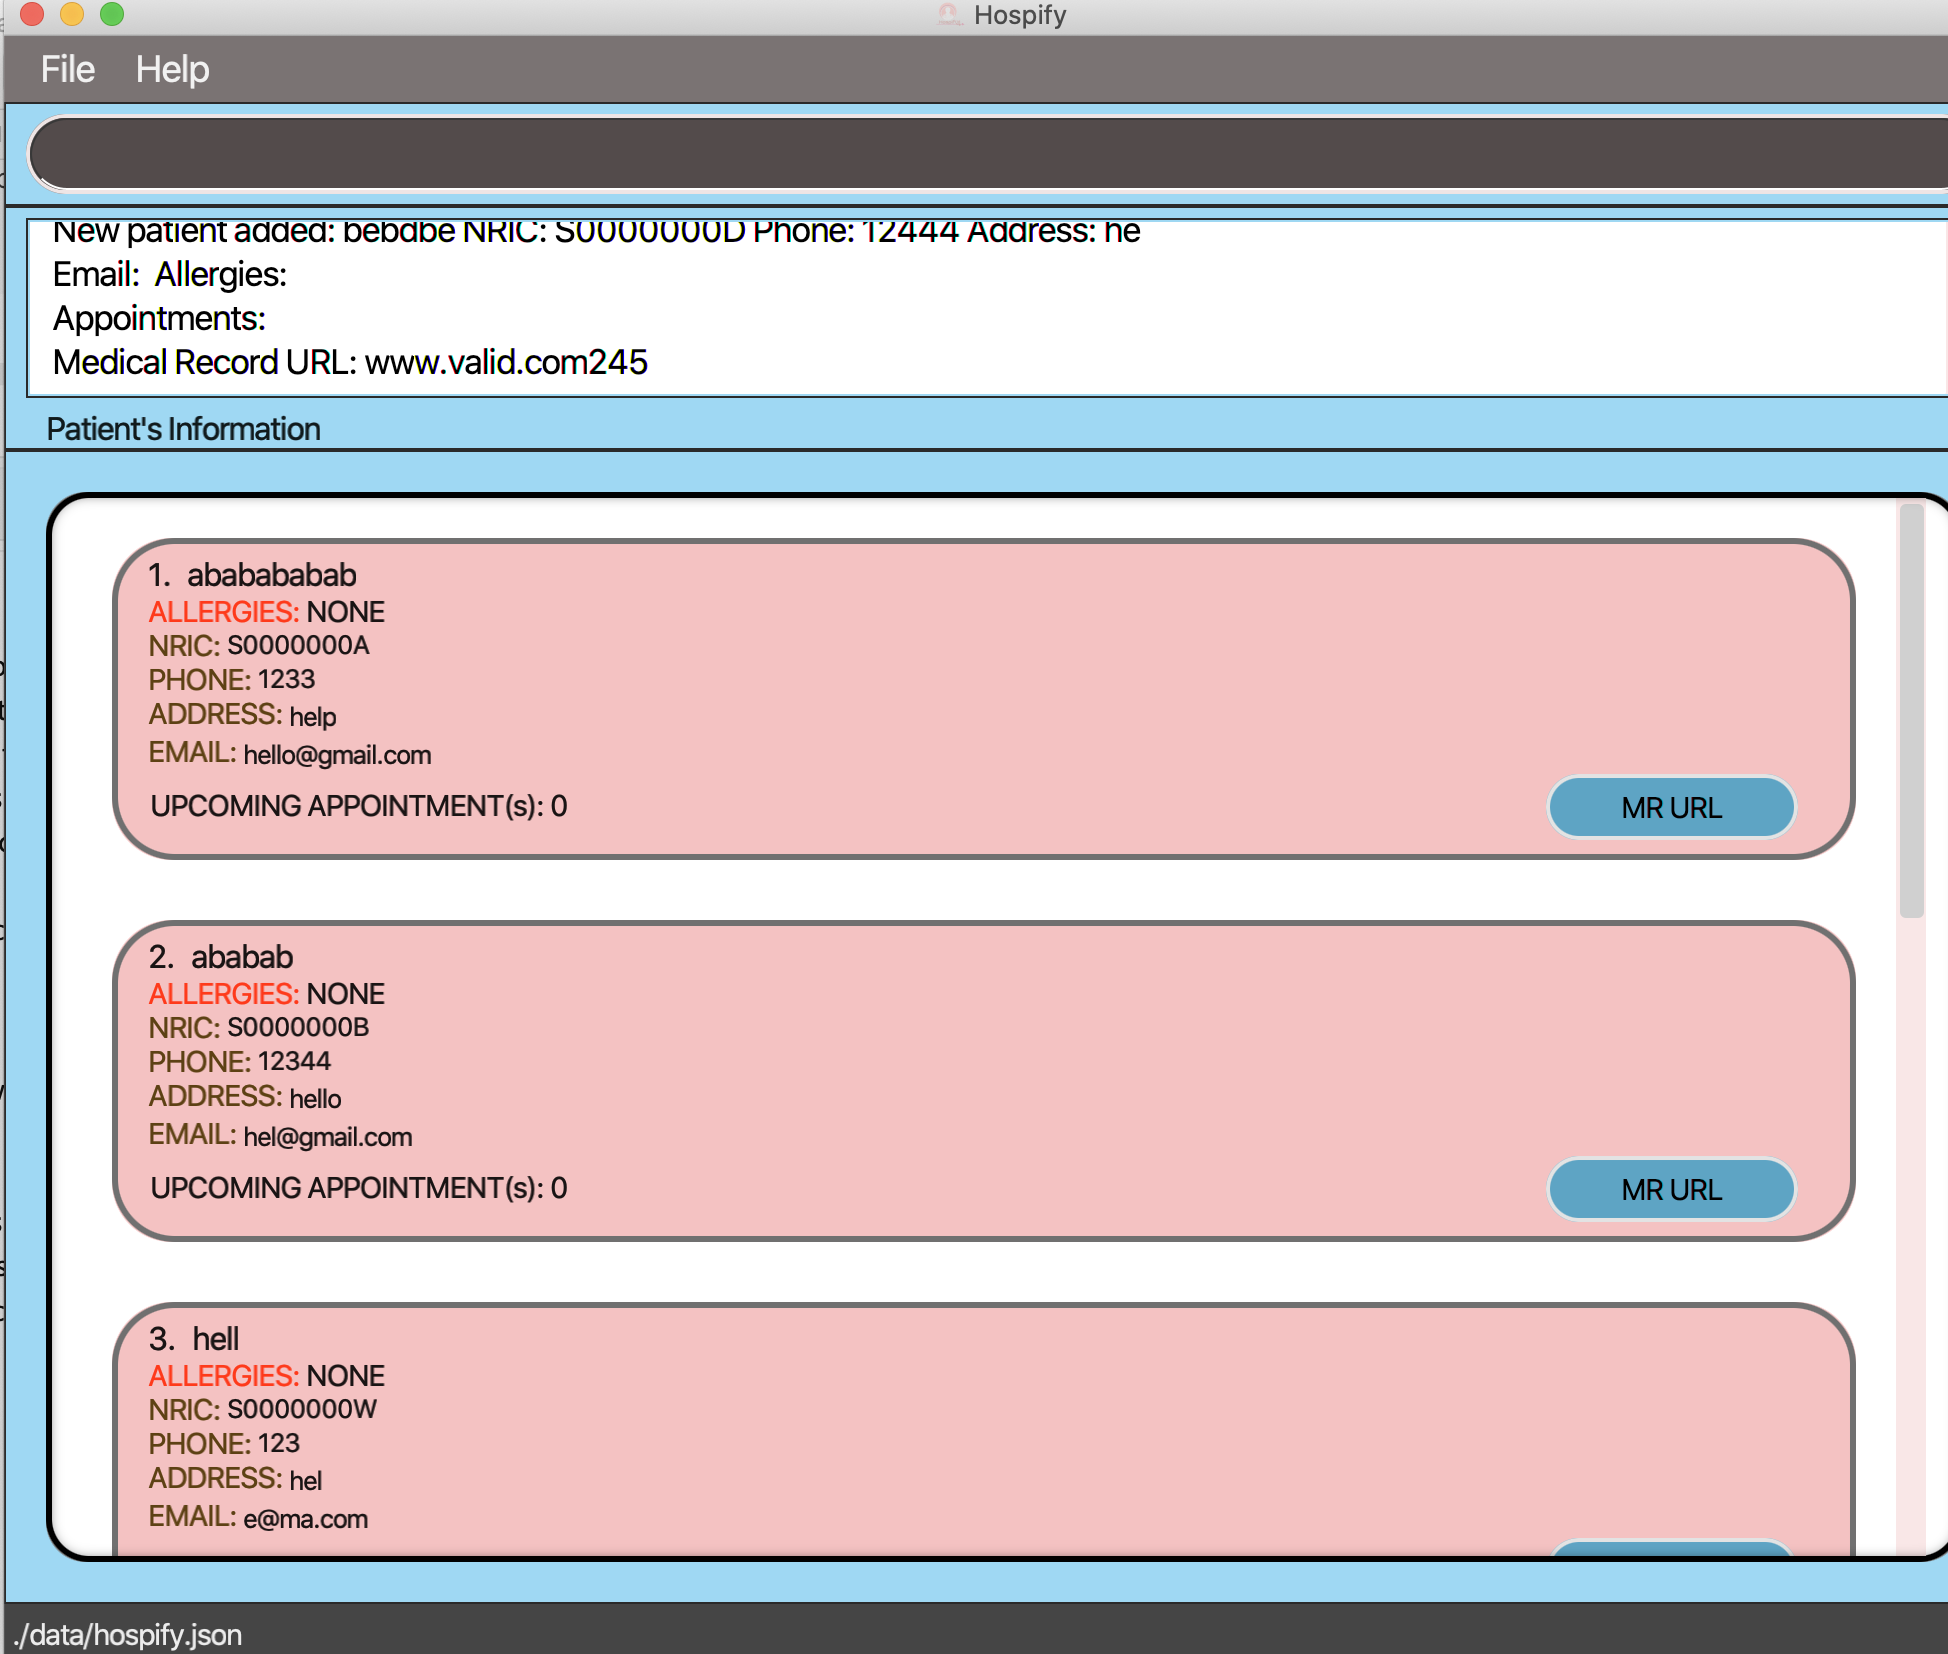Click the partially visible MR URL button for hell
The width and height of the screenshot is (1948, 1654).
coord(1670,1548)
